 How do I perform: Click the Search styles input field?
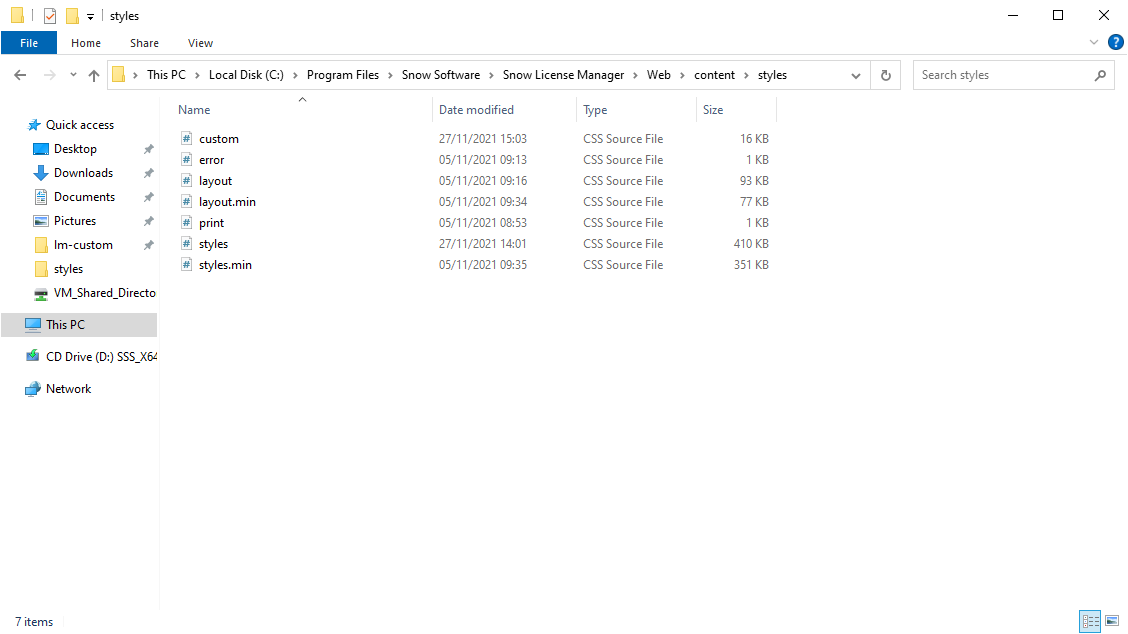(x=1000, y=75)
